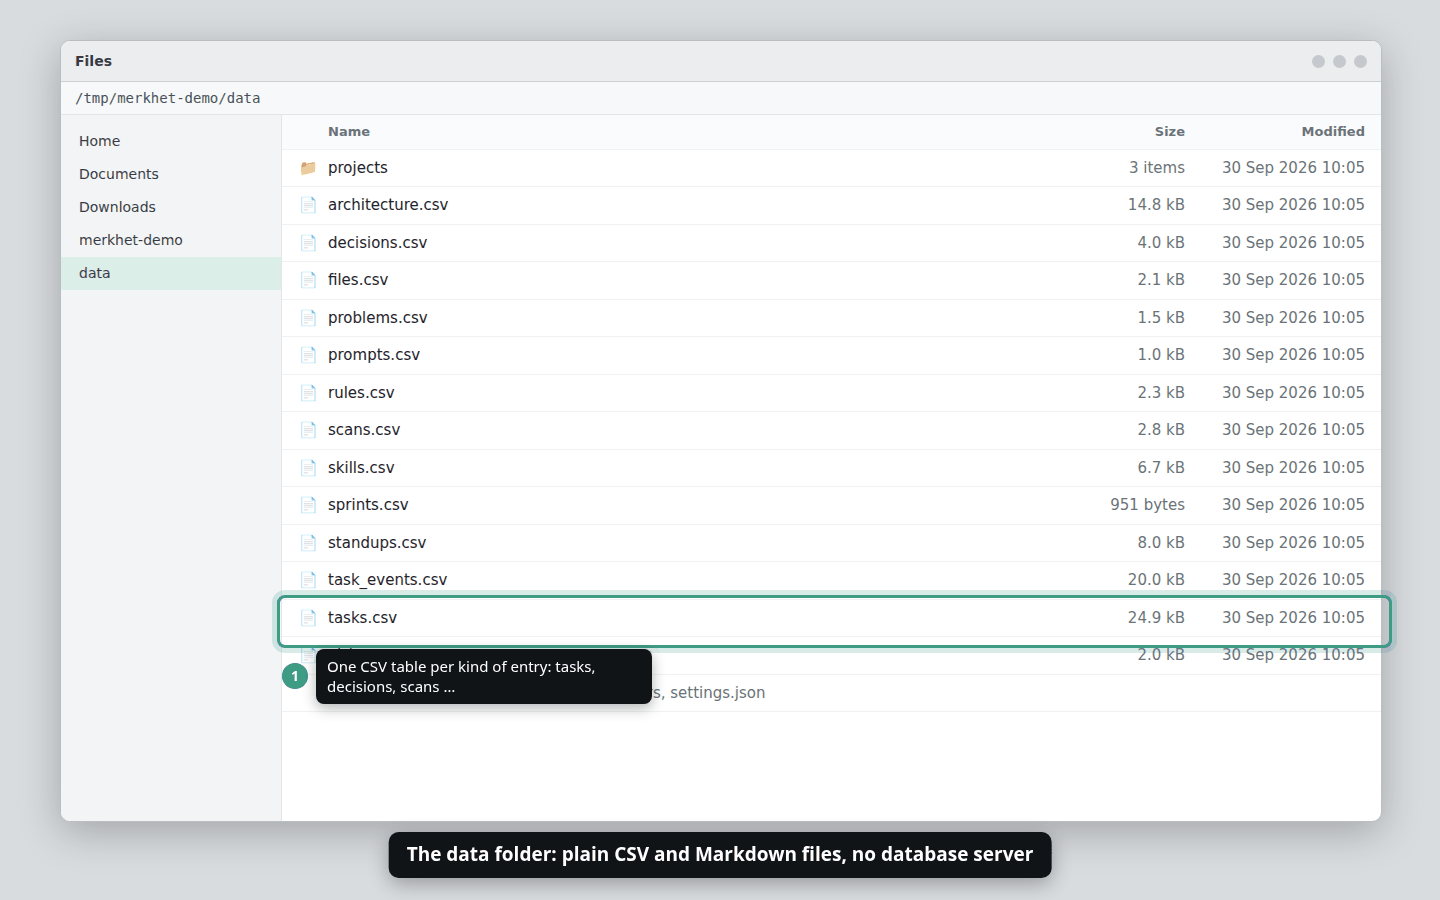This screenshot has height=900, width=1440.
Task: Click the file icon next to task_events.csv
Action: [308, 580]
